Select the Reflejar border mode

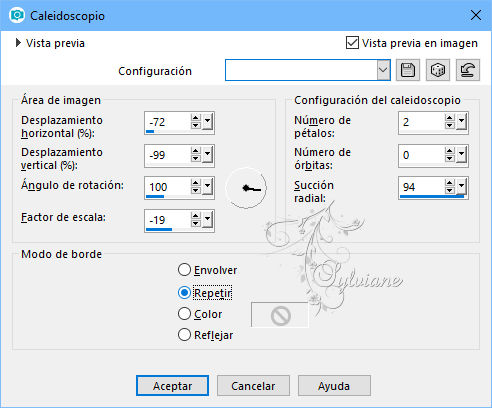point(184,335)
